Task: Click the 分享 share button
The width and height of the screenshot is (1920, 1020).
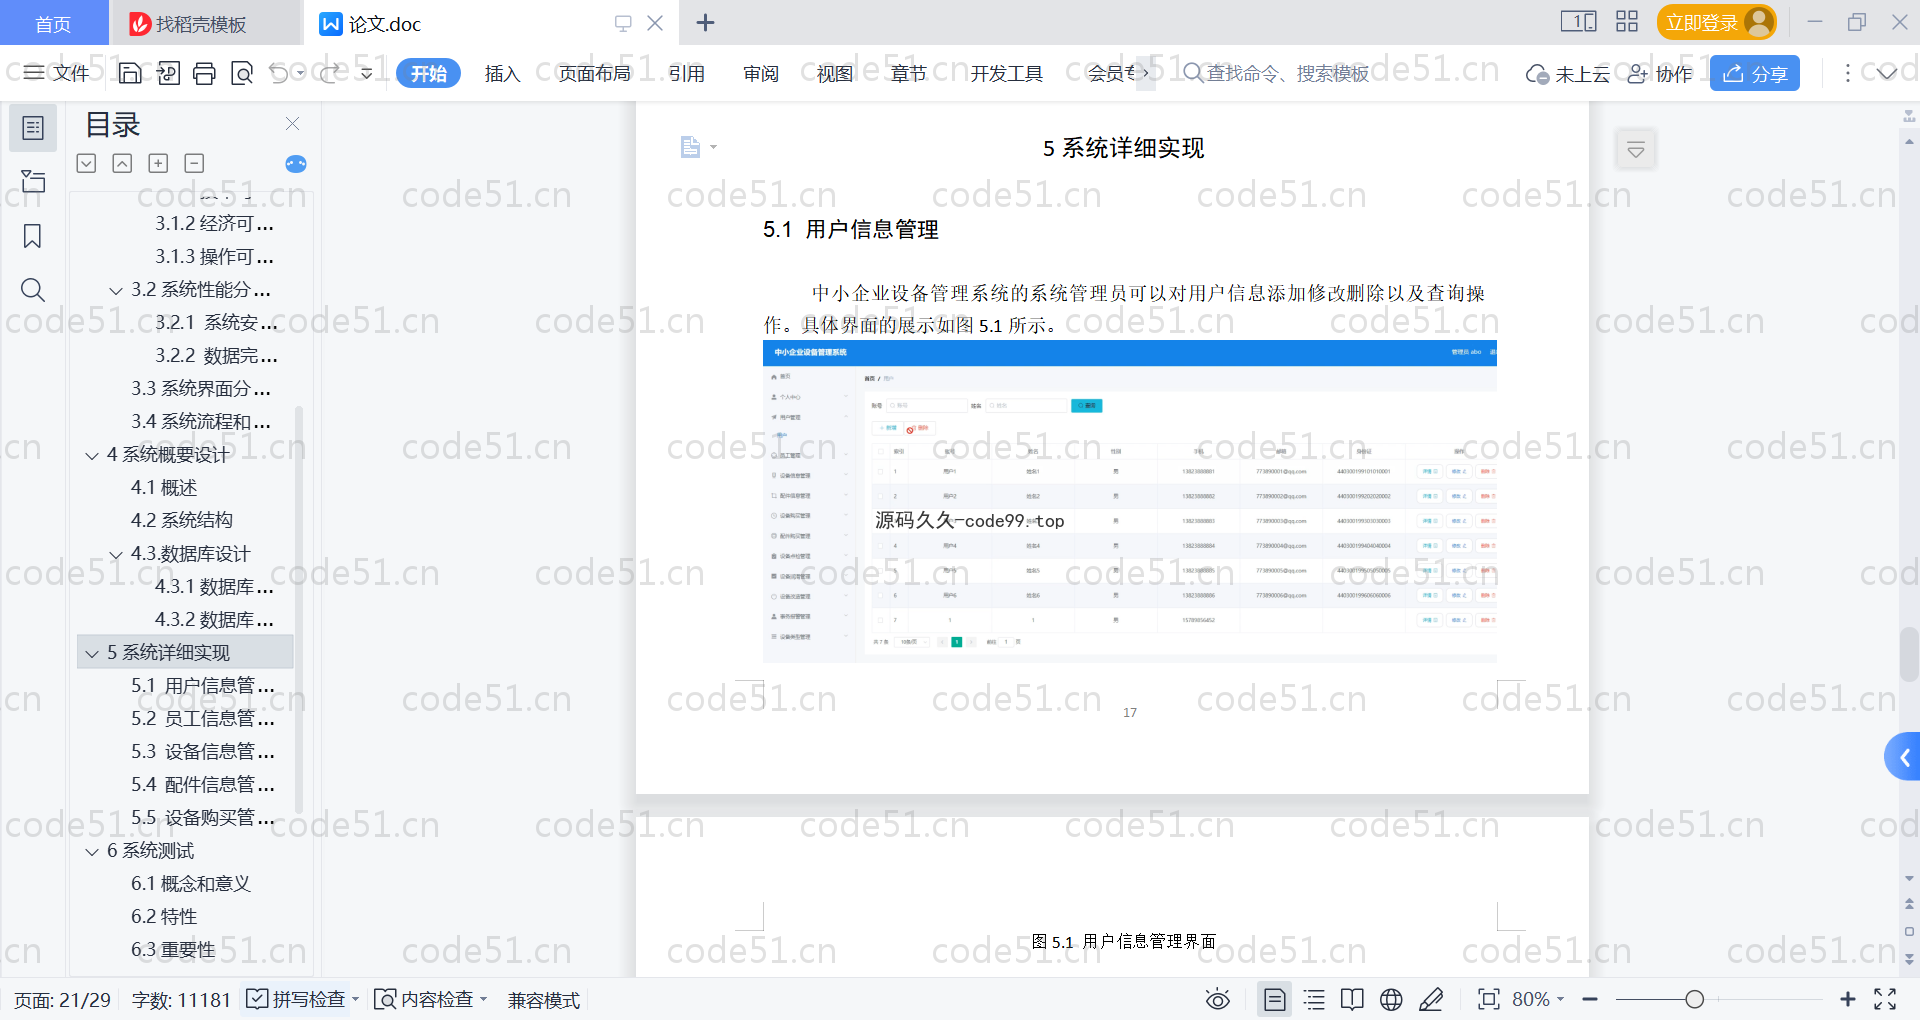Action: (1755, 73)
